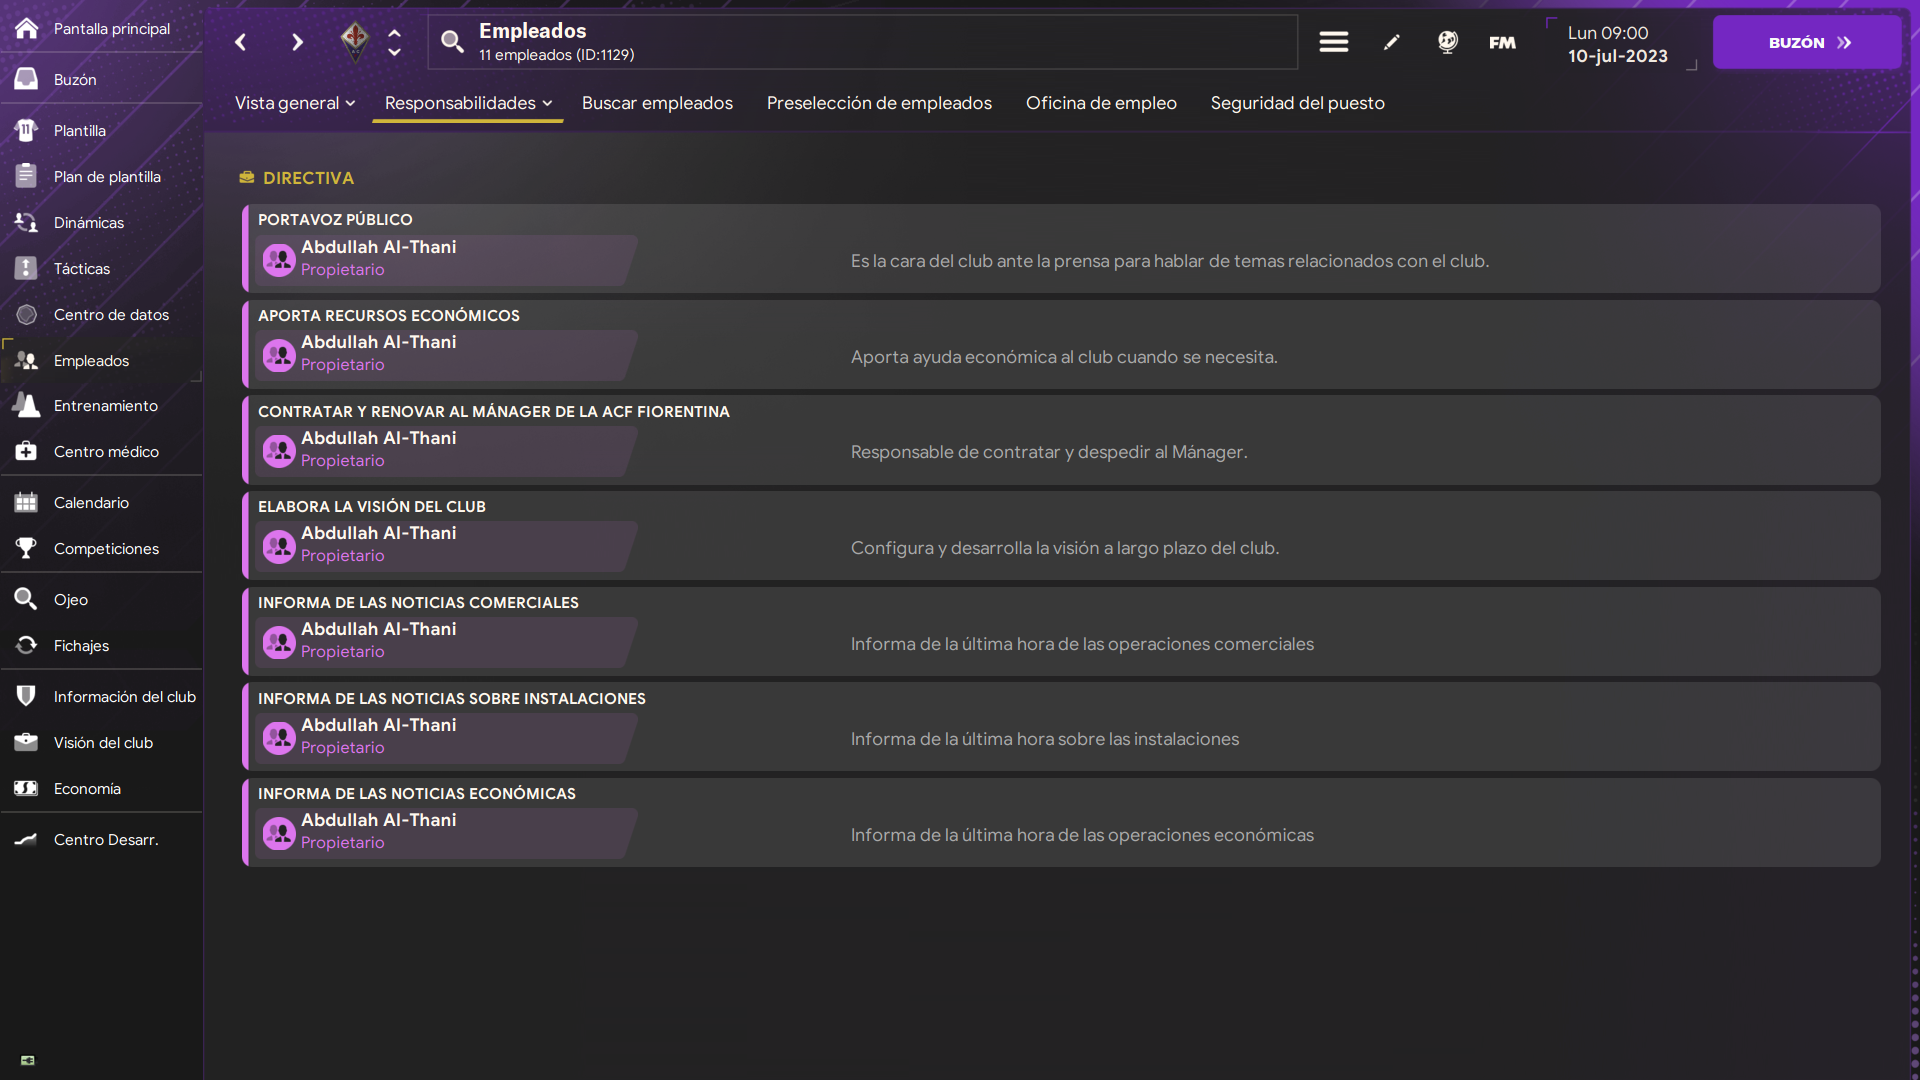Click the ACF Fiorentina club badge
This screenshot has height=1080, width=1920.
click(354, 41)
